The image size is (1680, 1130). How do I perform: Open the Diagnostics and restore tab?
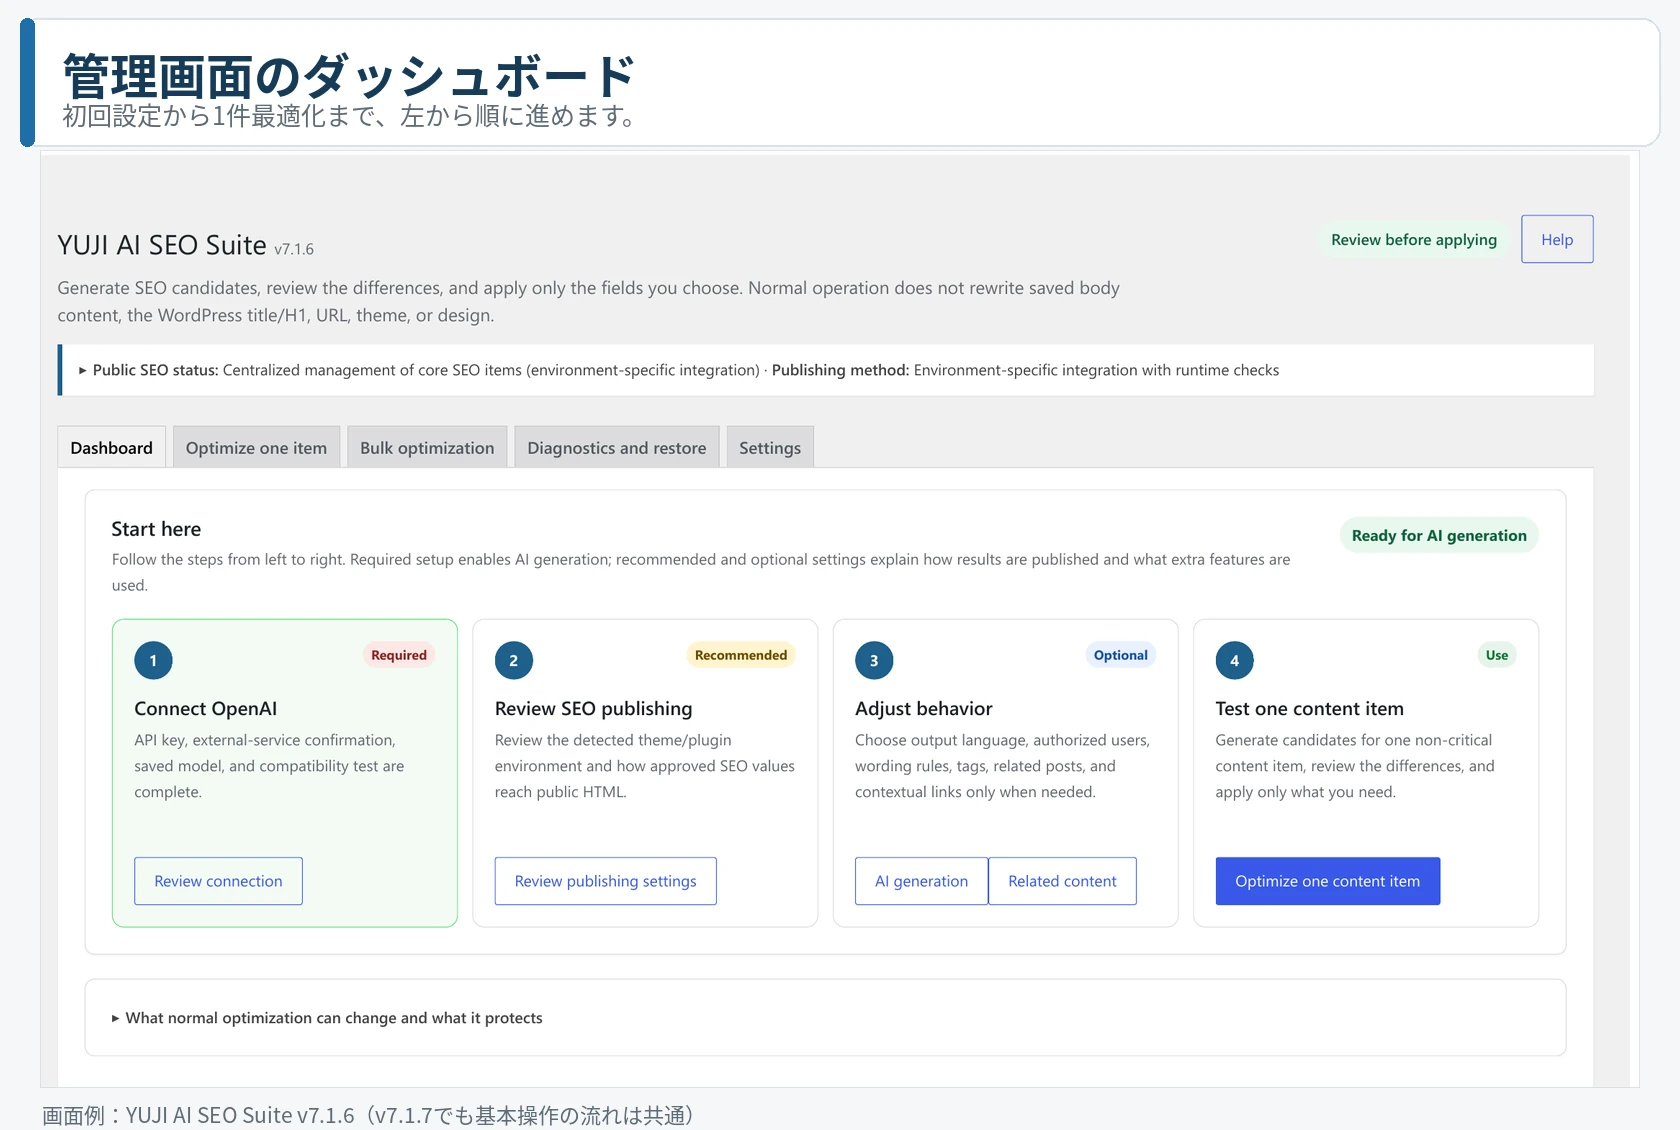pyautogui.click(x=616, y=447)
